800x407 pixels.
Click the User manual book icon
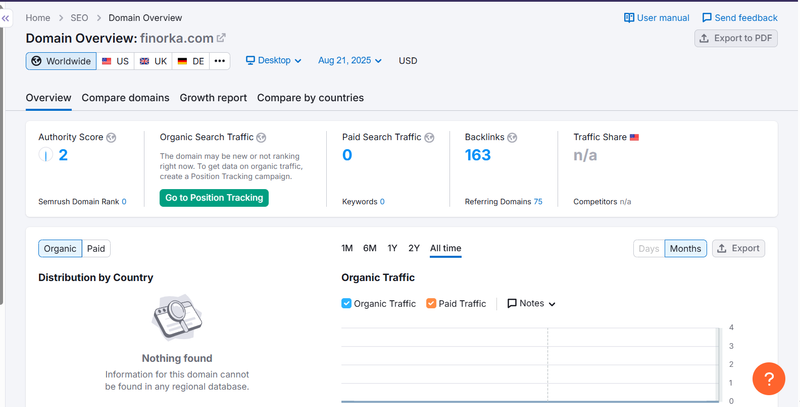click(x=629, y=18)
